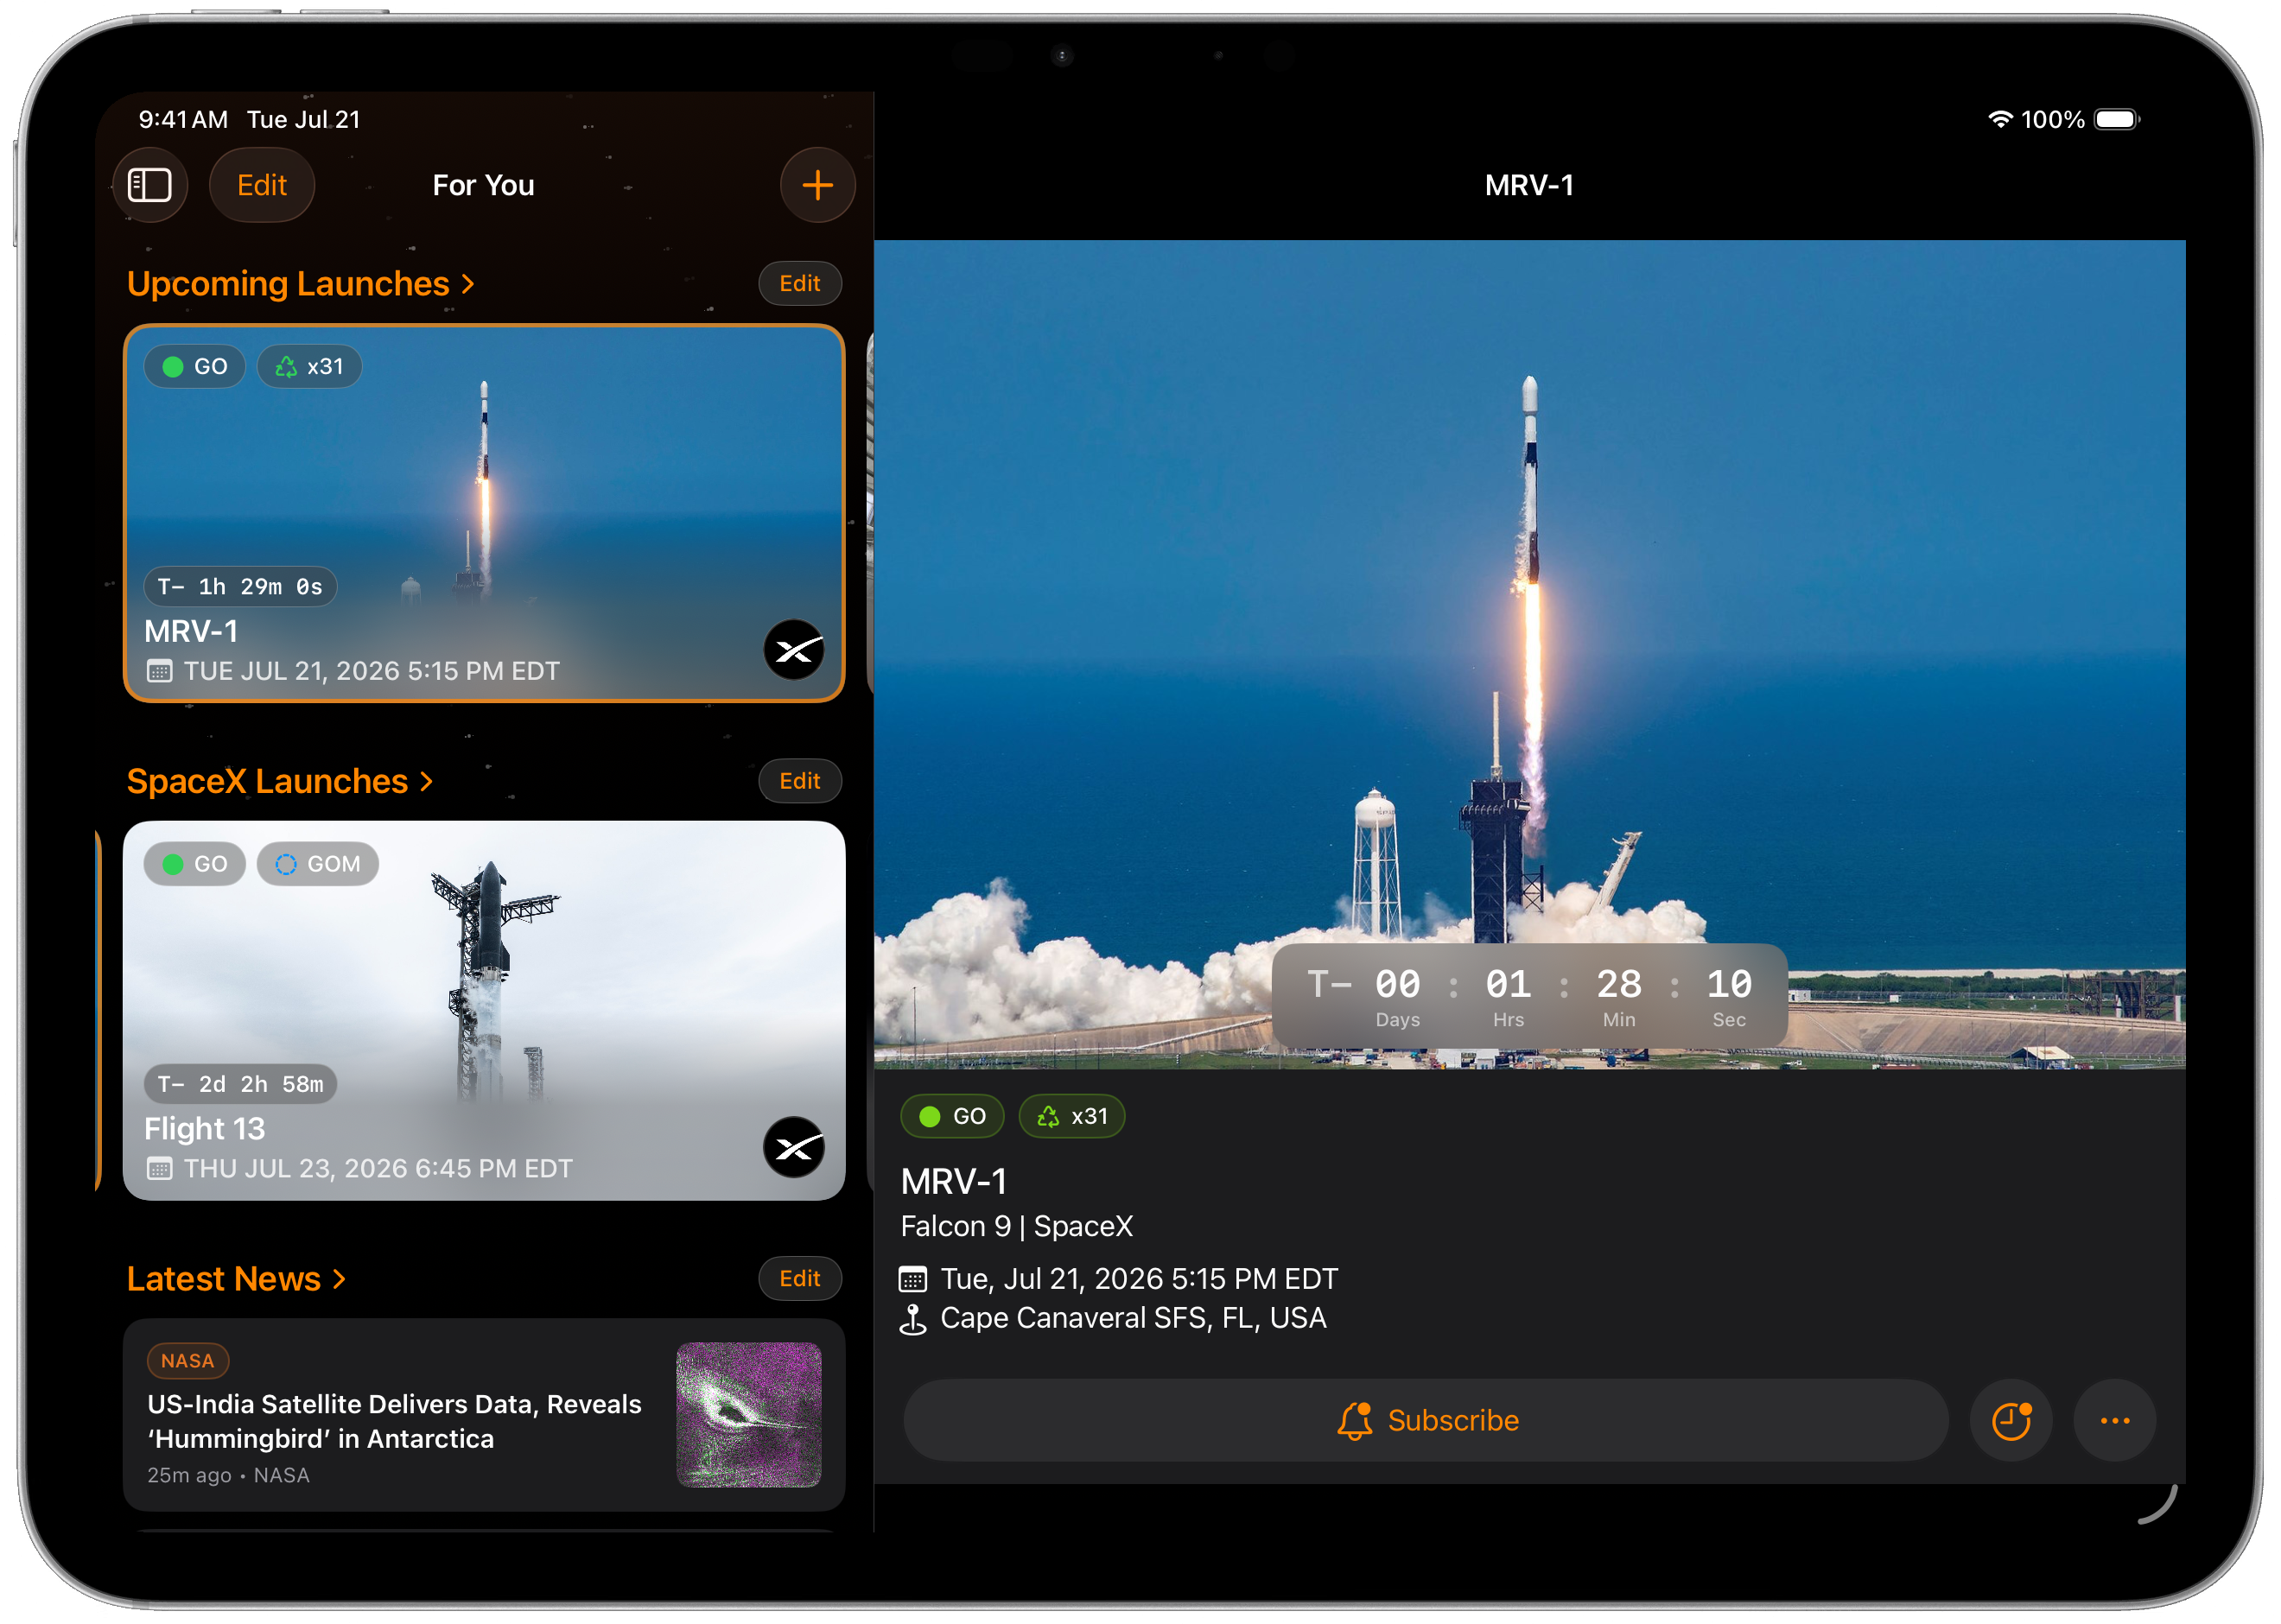This screenshot has width=2281, height=1624.
Task: Tap the plus add button
Action: pos(817,185)
